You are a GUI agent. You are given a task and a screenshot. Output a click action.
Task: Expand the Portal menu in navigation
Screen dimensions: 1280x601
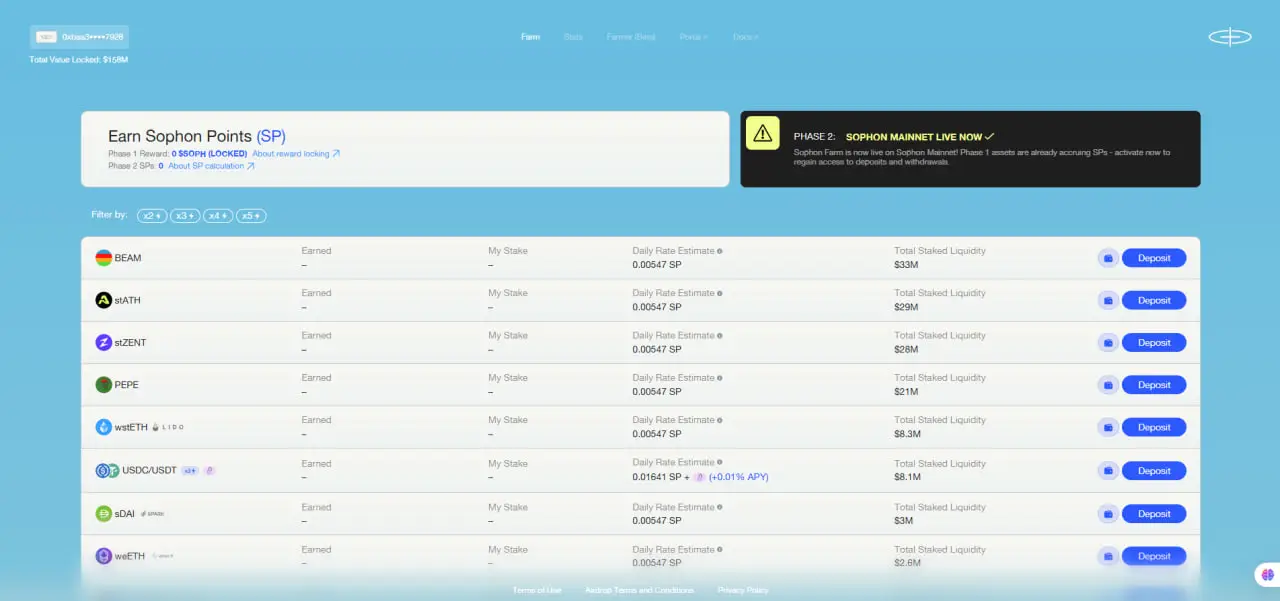(x=693, y=37)
